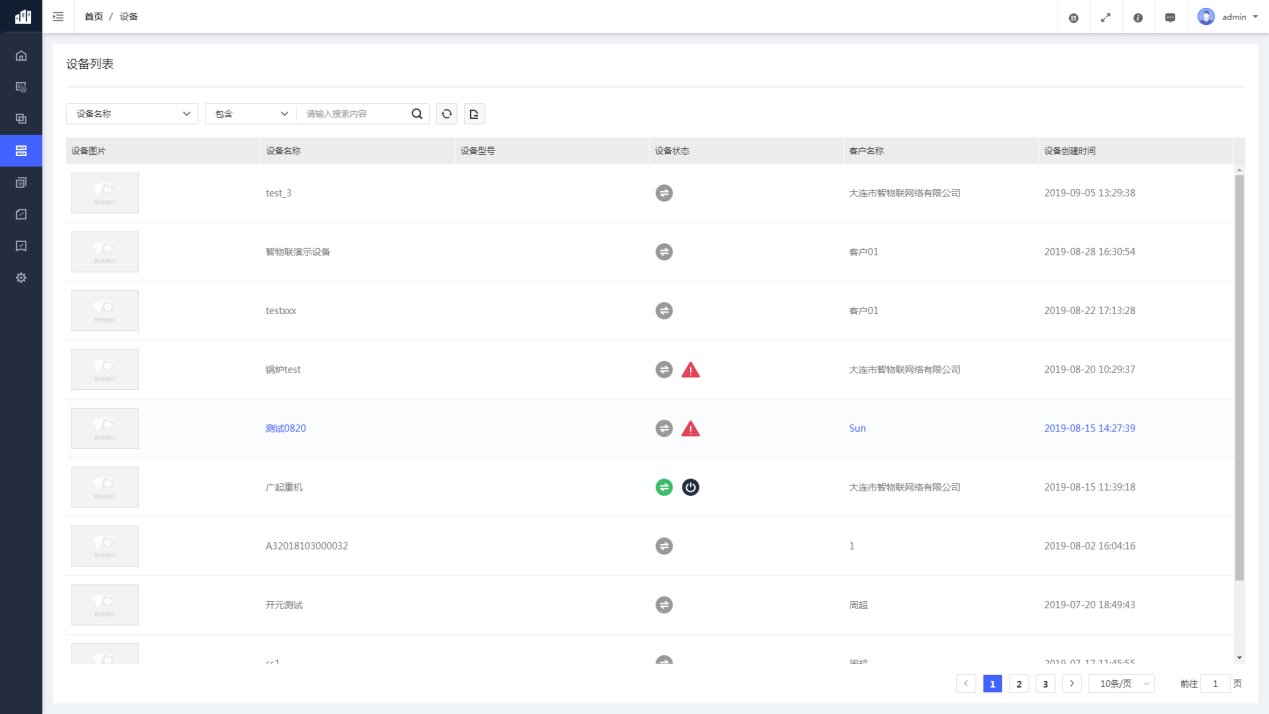Click 首页 in the breadcrumb
The width and height of the screenshot is (1269, 714).
coord(93,17)
